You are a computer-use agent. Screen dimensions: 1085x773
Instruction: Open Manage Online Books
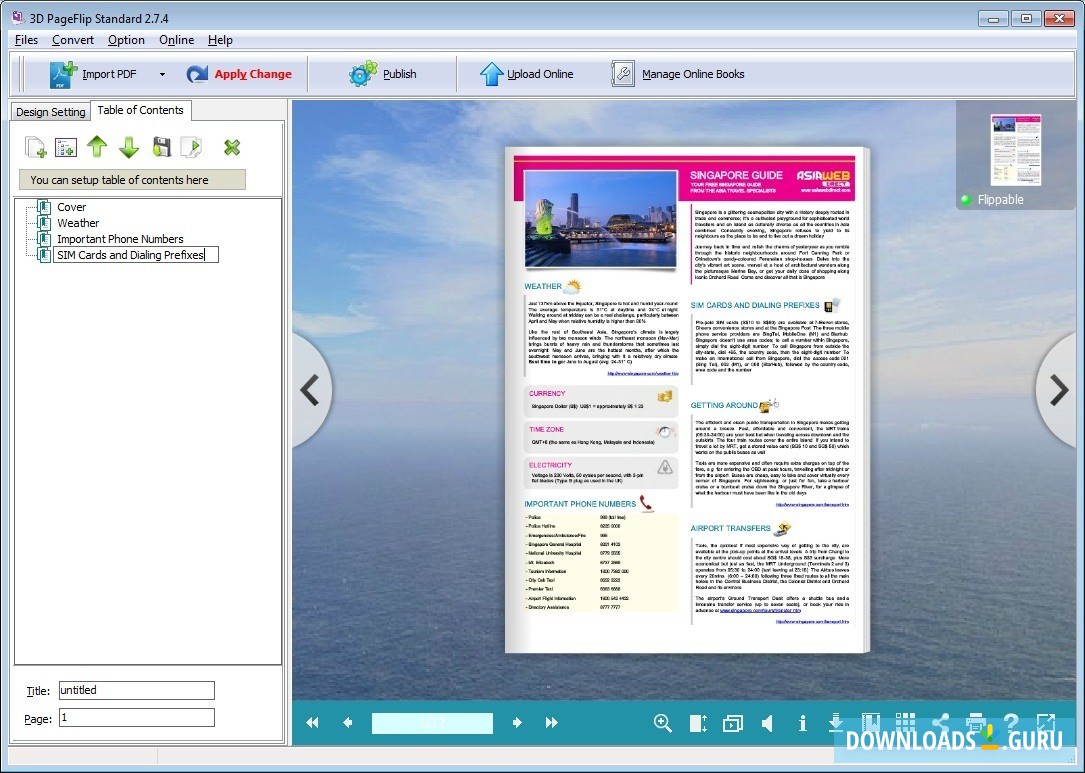click(x=678, y=74)
